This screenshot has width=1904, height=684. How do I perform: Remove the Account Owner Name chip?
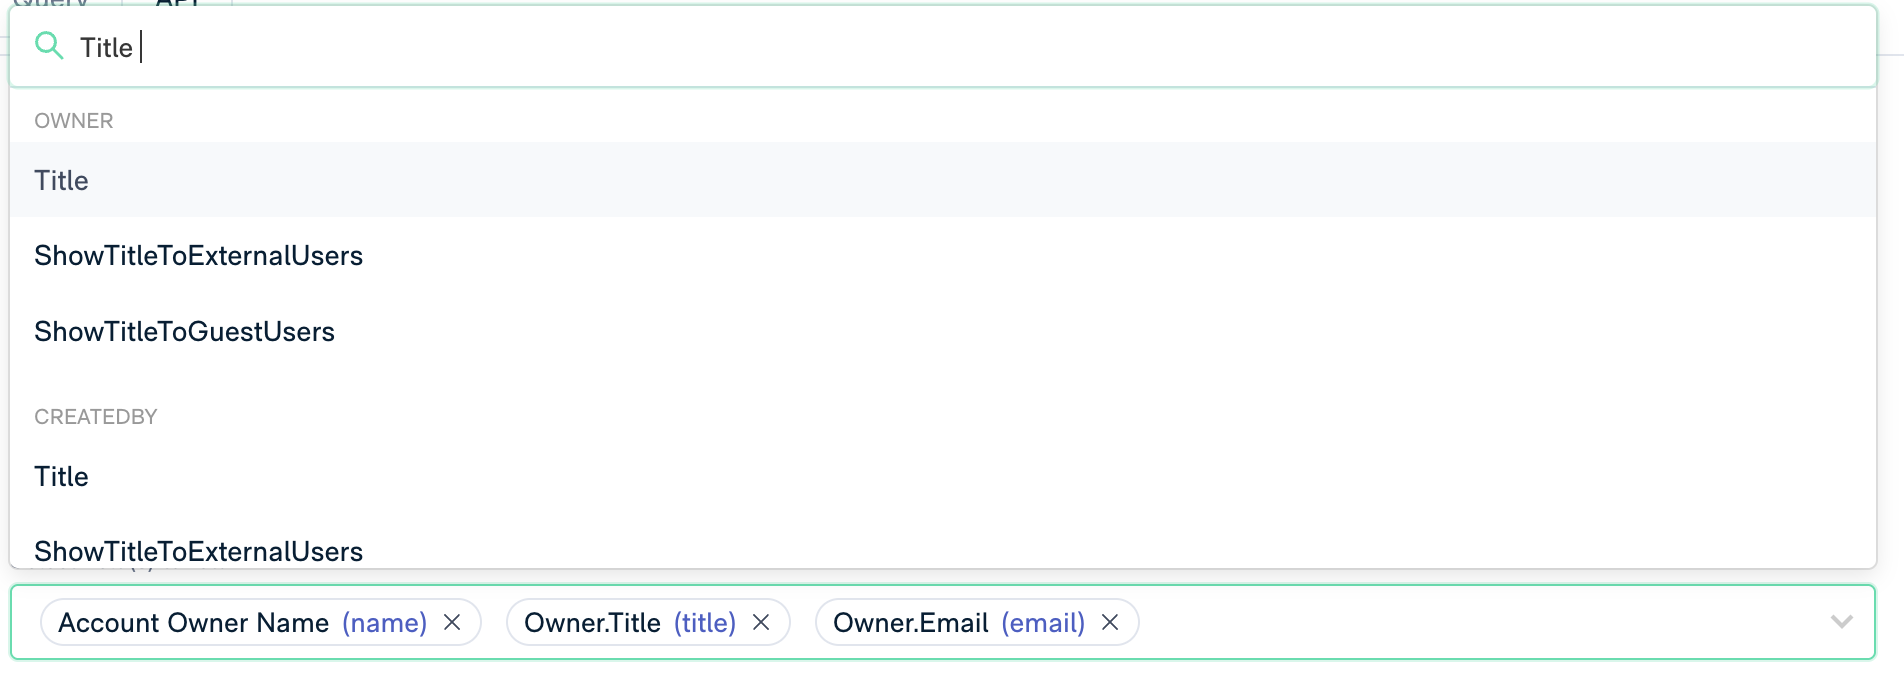(x=452, y=623)
